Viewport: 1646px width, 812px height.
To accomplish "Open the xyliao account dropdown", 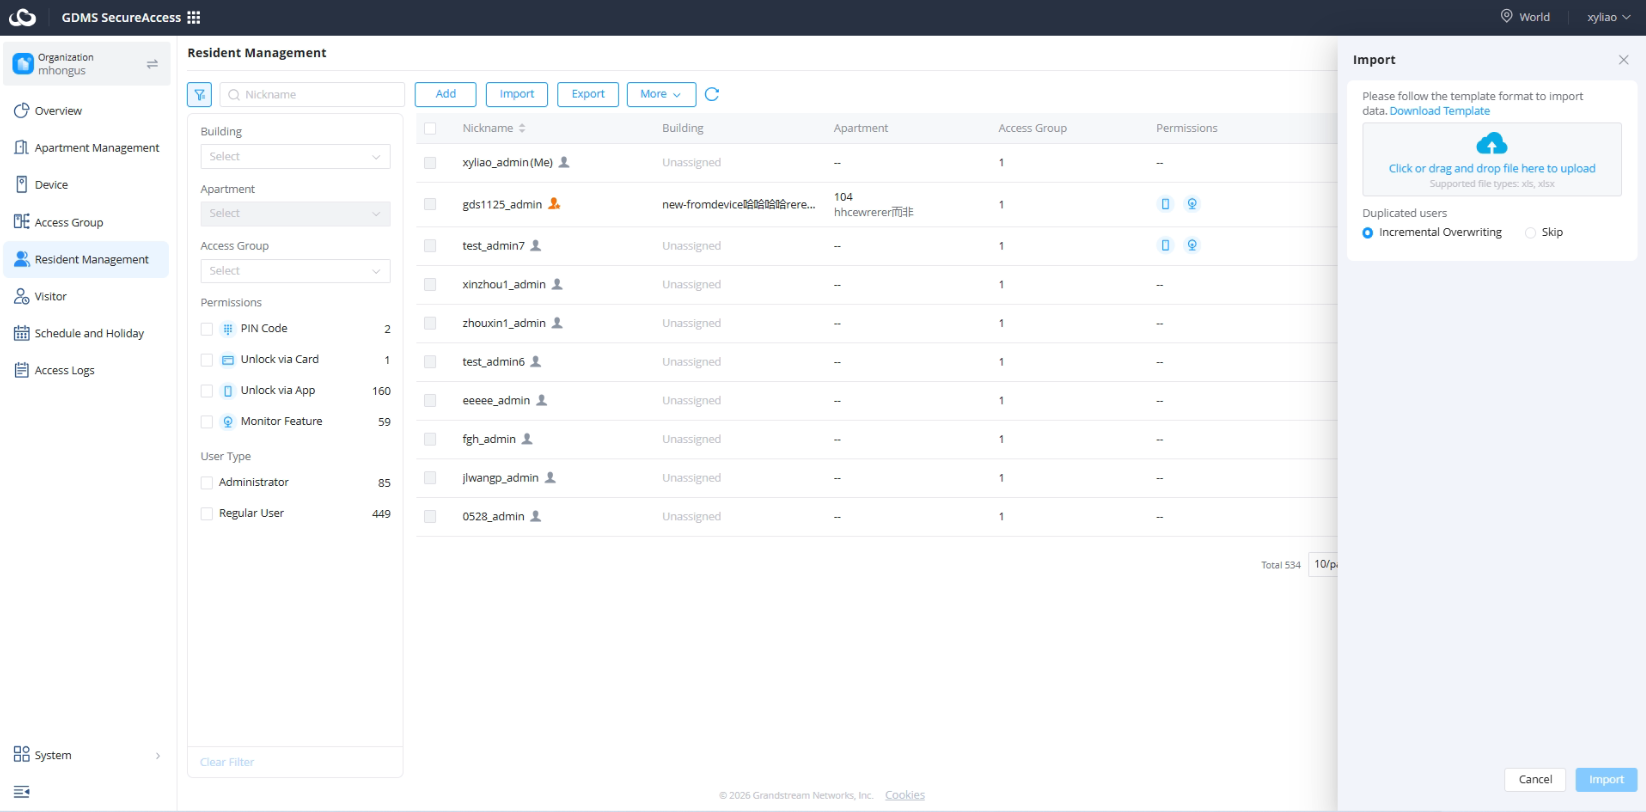I will click(1608, 17).
